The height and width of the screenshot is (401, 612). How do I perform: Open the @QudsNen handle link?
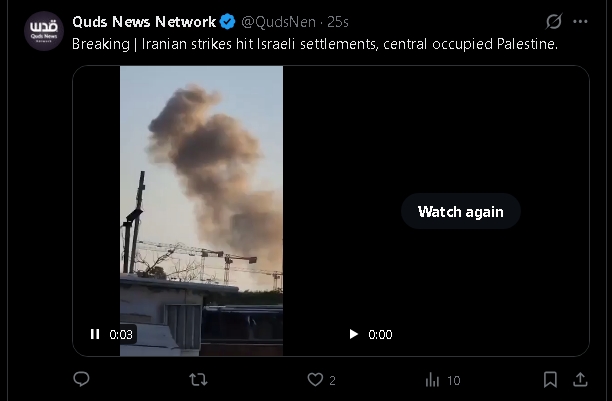278,22
